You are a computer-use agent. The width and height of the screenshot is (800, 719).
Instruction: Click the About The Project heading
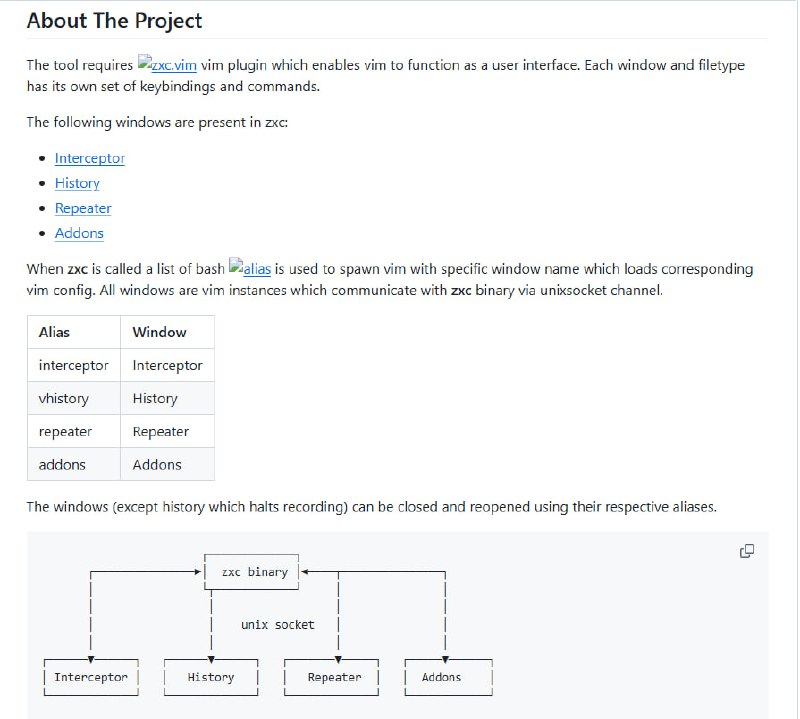pos(114,20)
